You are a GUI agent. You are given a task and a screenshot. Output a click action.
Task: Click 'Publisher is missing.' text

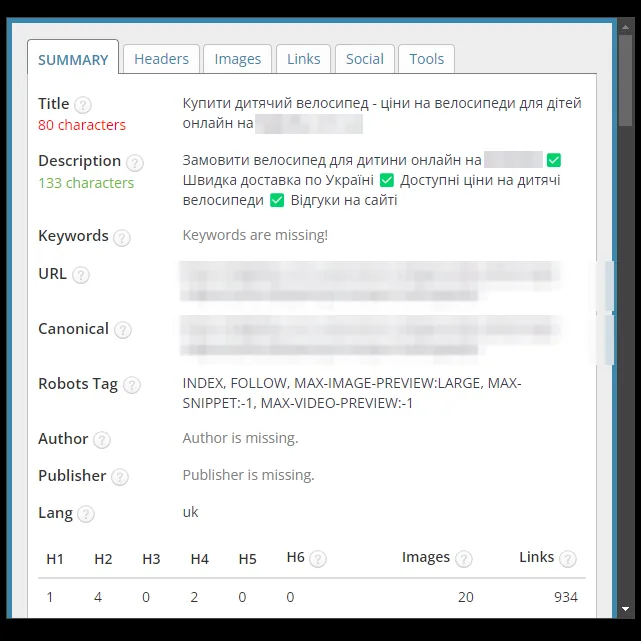pyautogui.click(x=249, y=475)
